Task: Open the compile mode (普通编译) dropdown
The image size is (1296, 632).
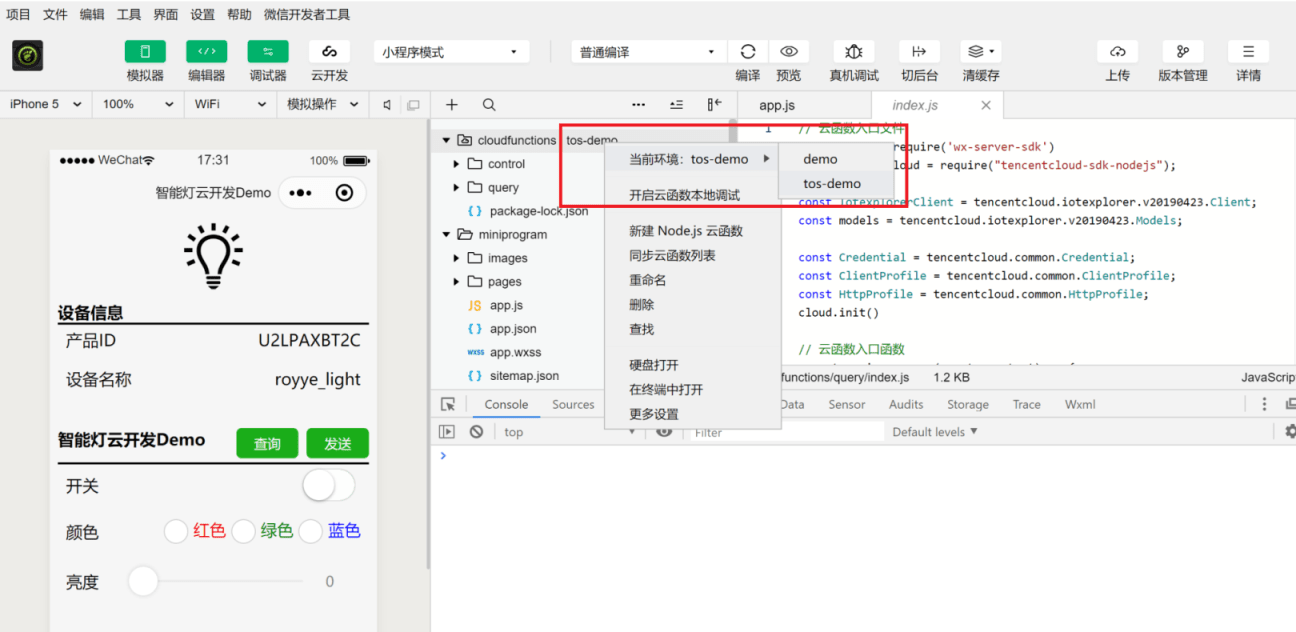Action: click(x=649, y=52)
